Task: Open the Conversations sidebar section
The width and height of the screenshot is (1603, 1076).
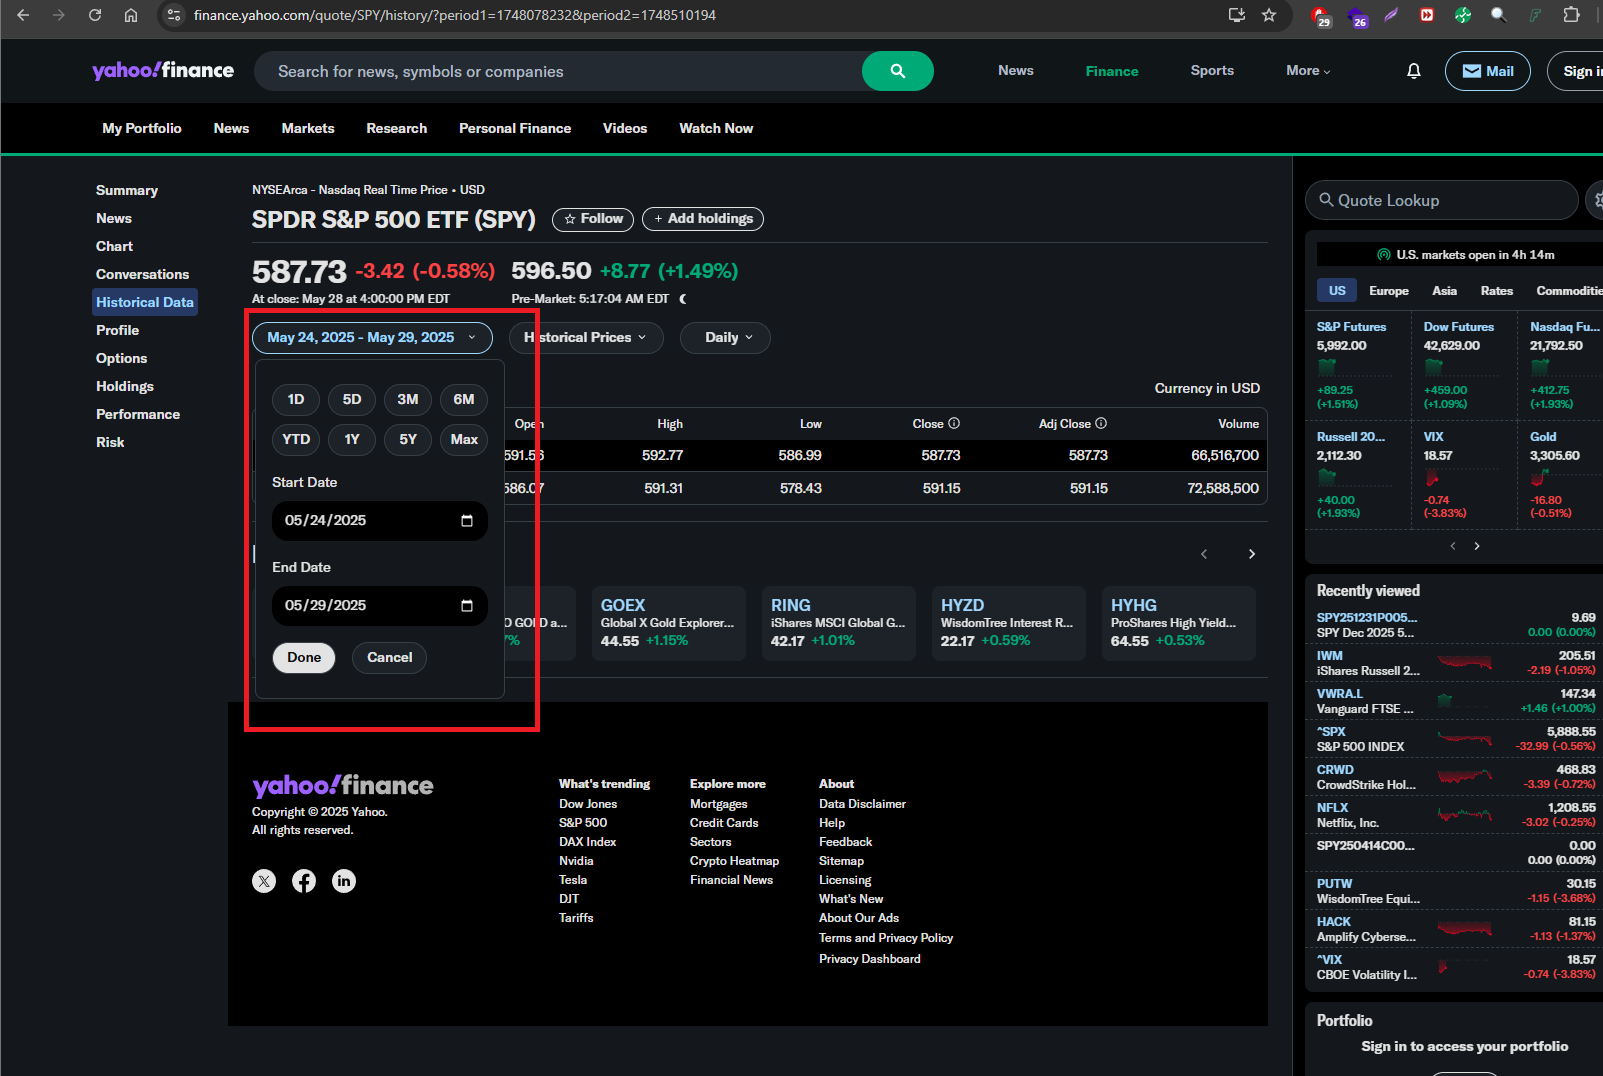Action: tap(142, 274)
